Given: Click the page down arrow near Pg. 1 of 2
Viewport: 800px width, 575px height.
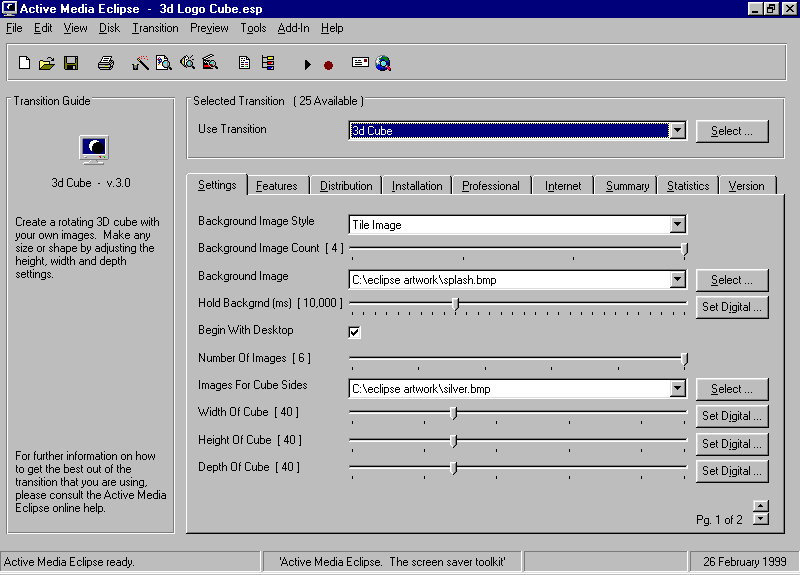Looking at the screenshot, I should [760, 519].
